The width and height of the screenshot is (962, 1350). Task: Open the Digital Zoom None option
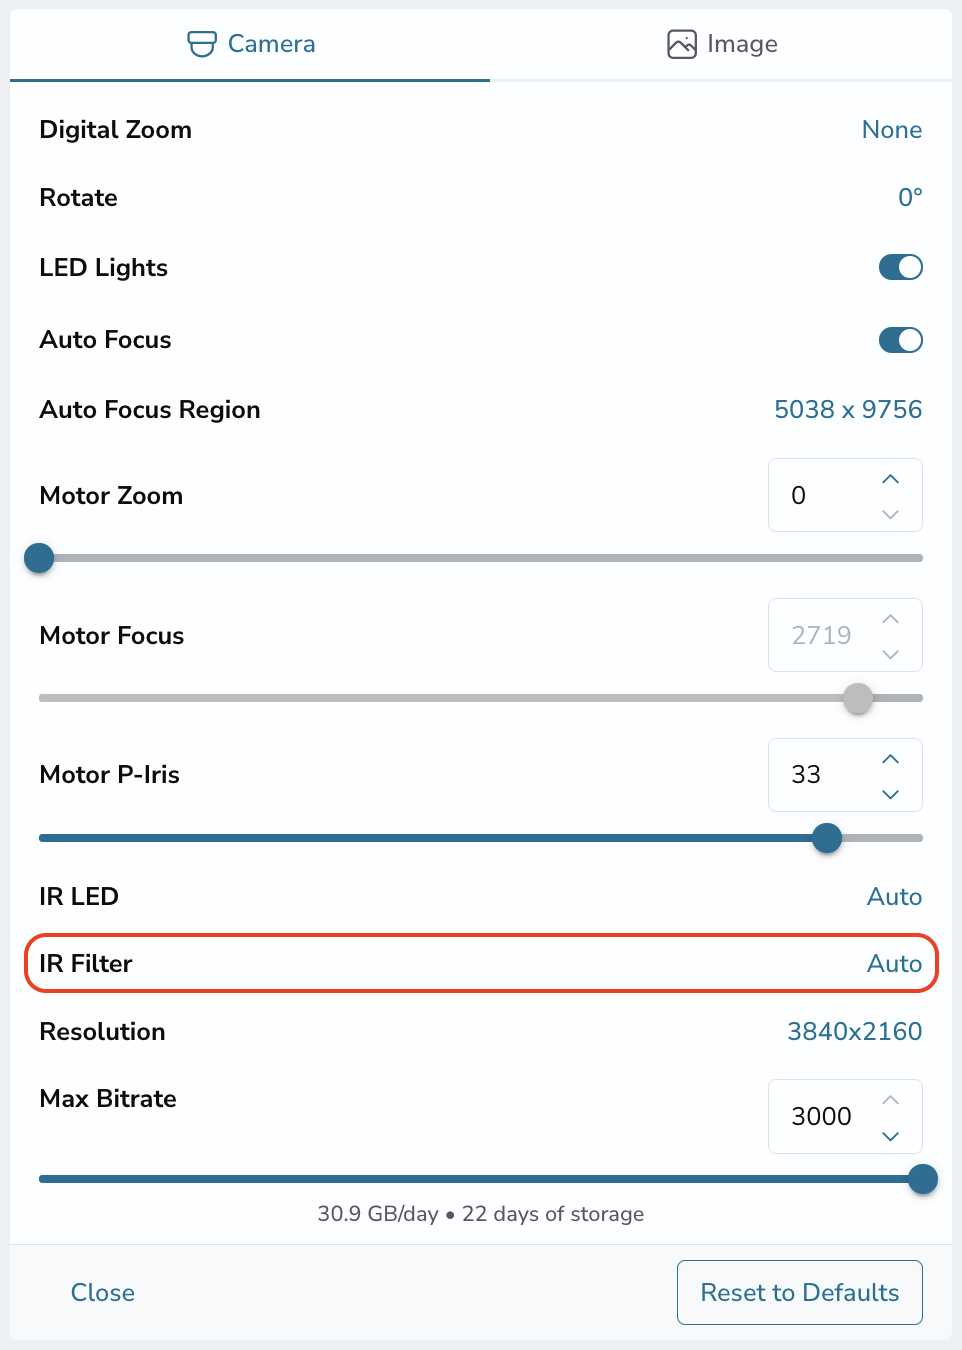pos(892,130)
